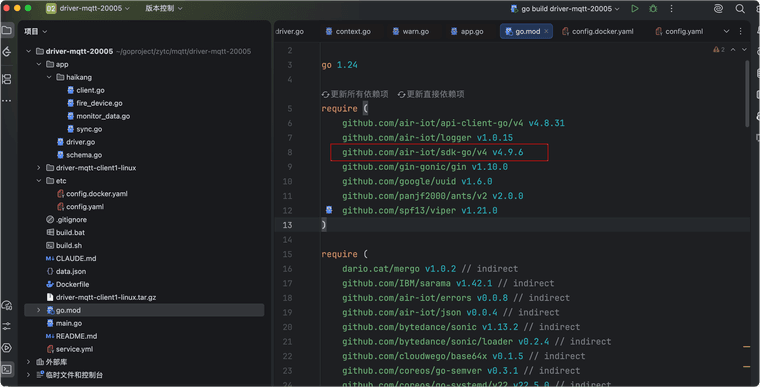The width and height of the screenshot is (760, 387).
Task: Jump to next highlighted problem arrow
Action: (744, 49)
